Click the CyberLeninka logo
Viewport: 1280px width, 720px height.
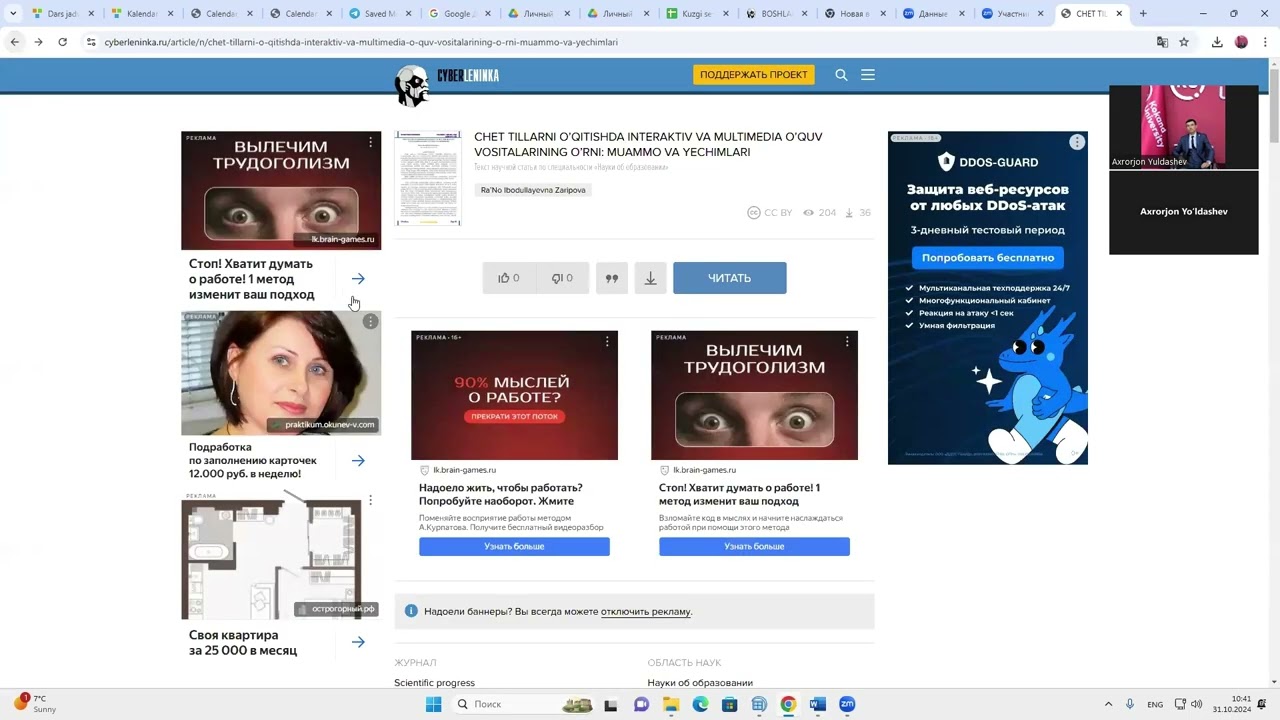coord(447,85)
